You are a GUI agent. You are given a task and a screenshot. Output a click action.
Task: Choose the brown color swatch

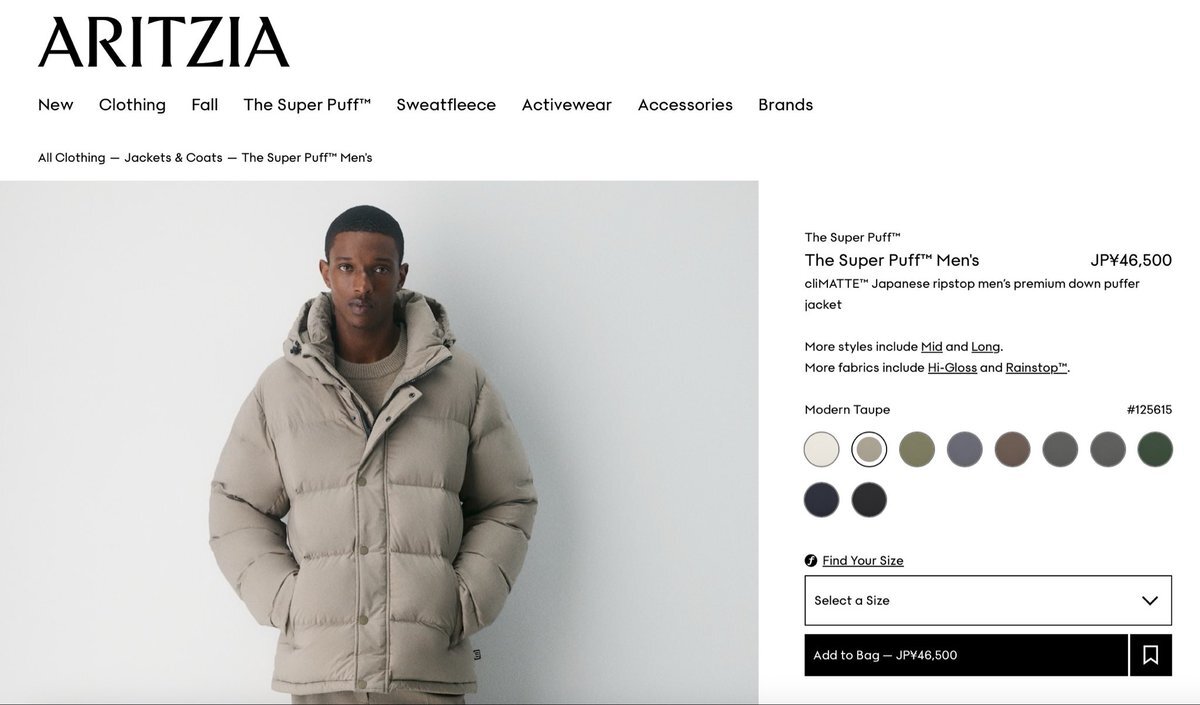pyautogui.click(x=1012, y=449)
